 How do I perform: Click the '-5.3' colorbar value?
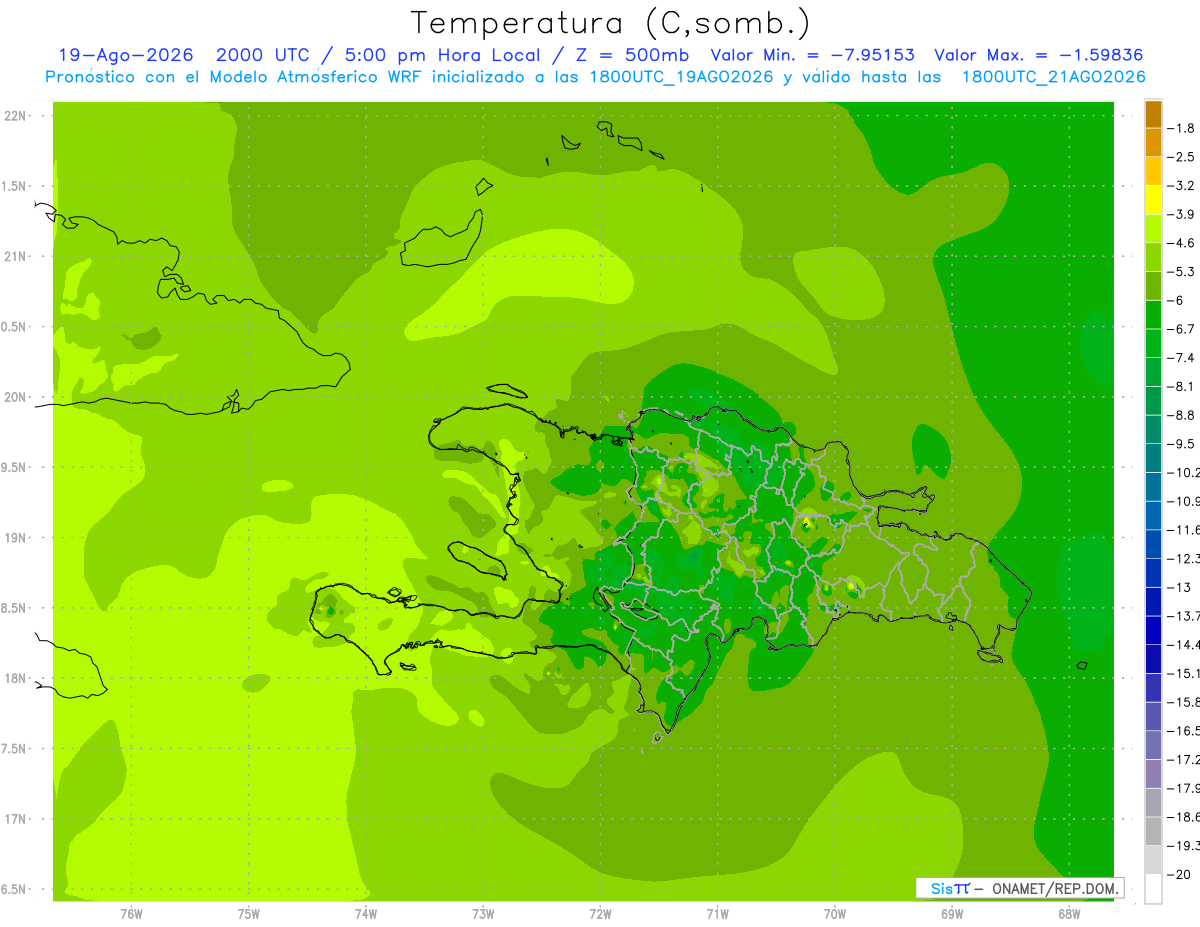(1181, 271)
